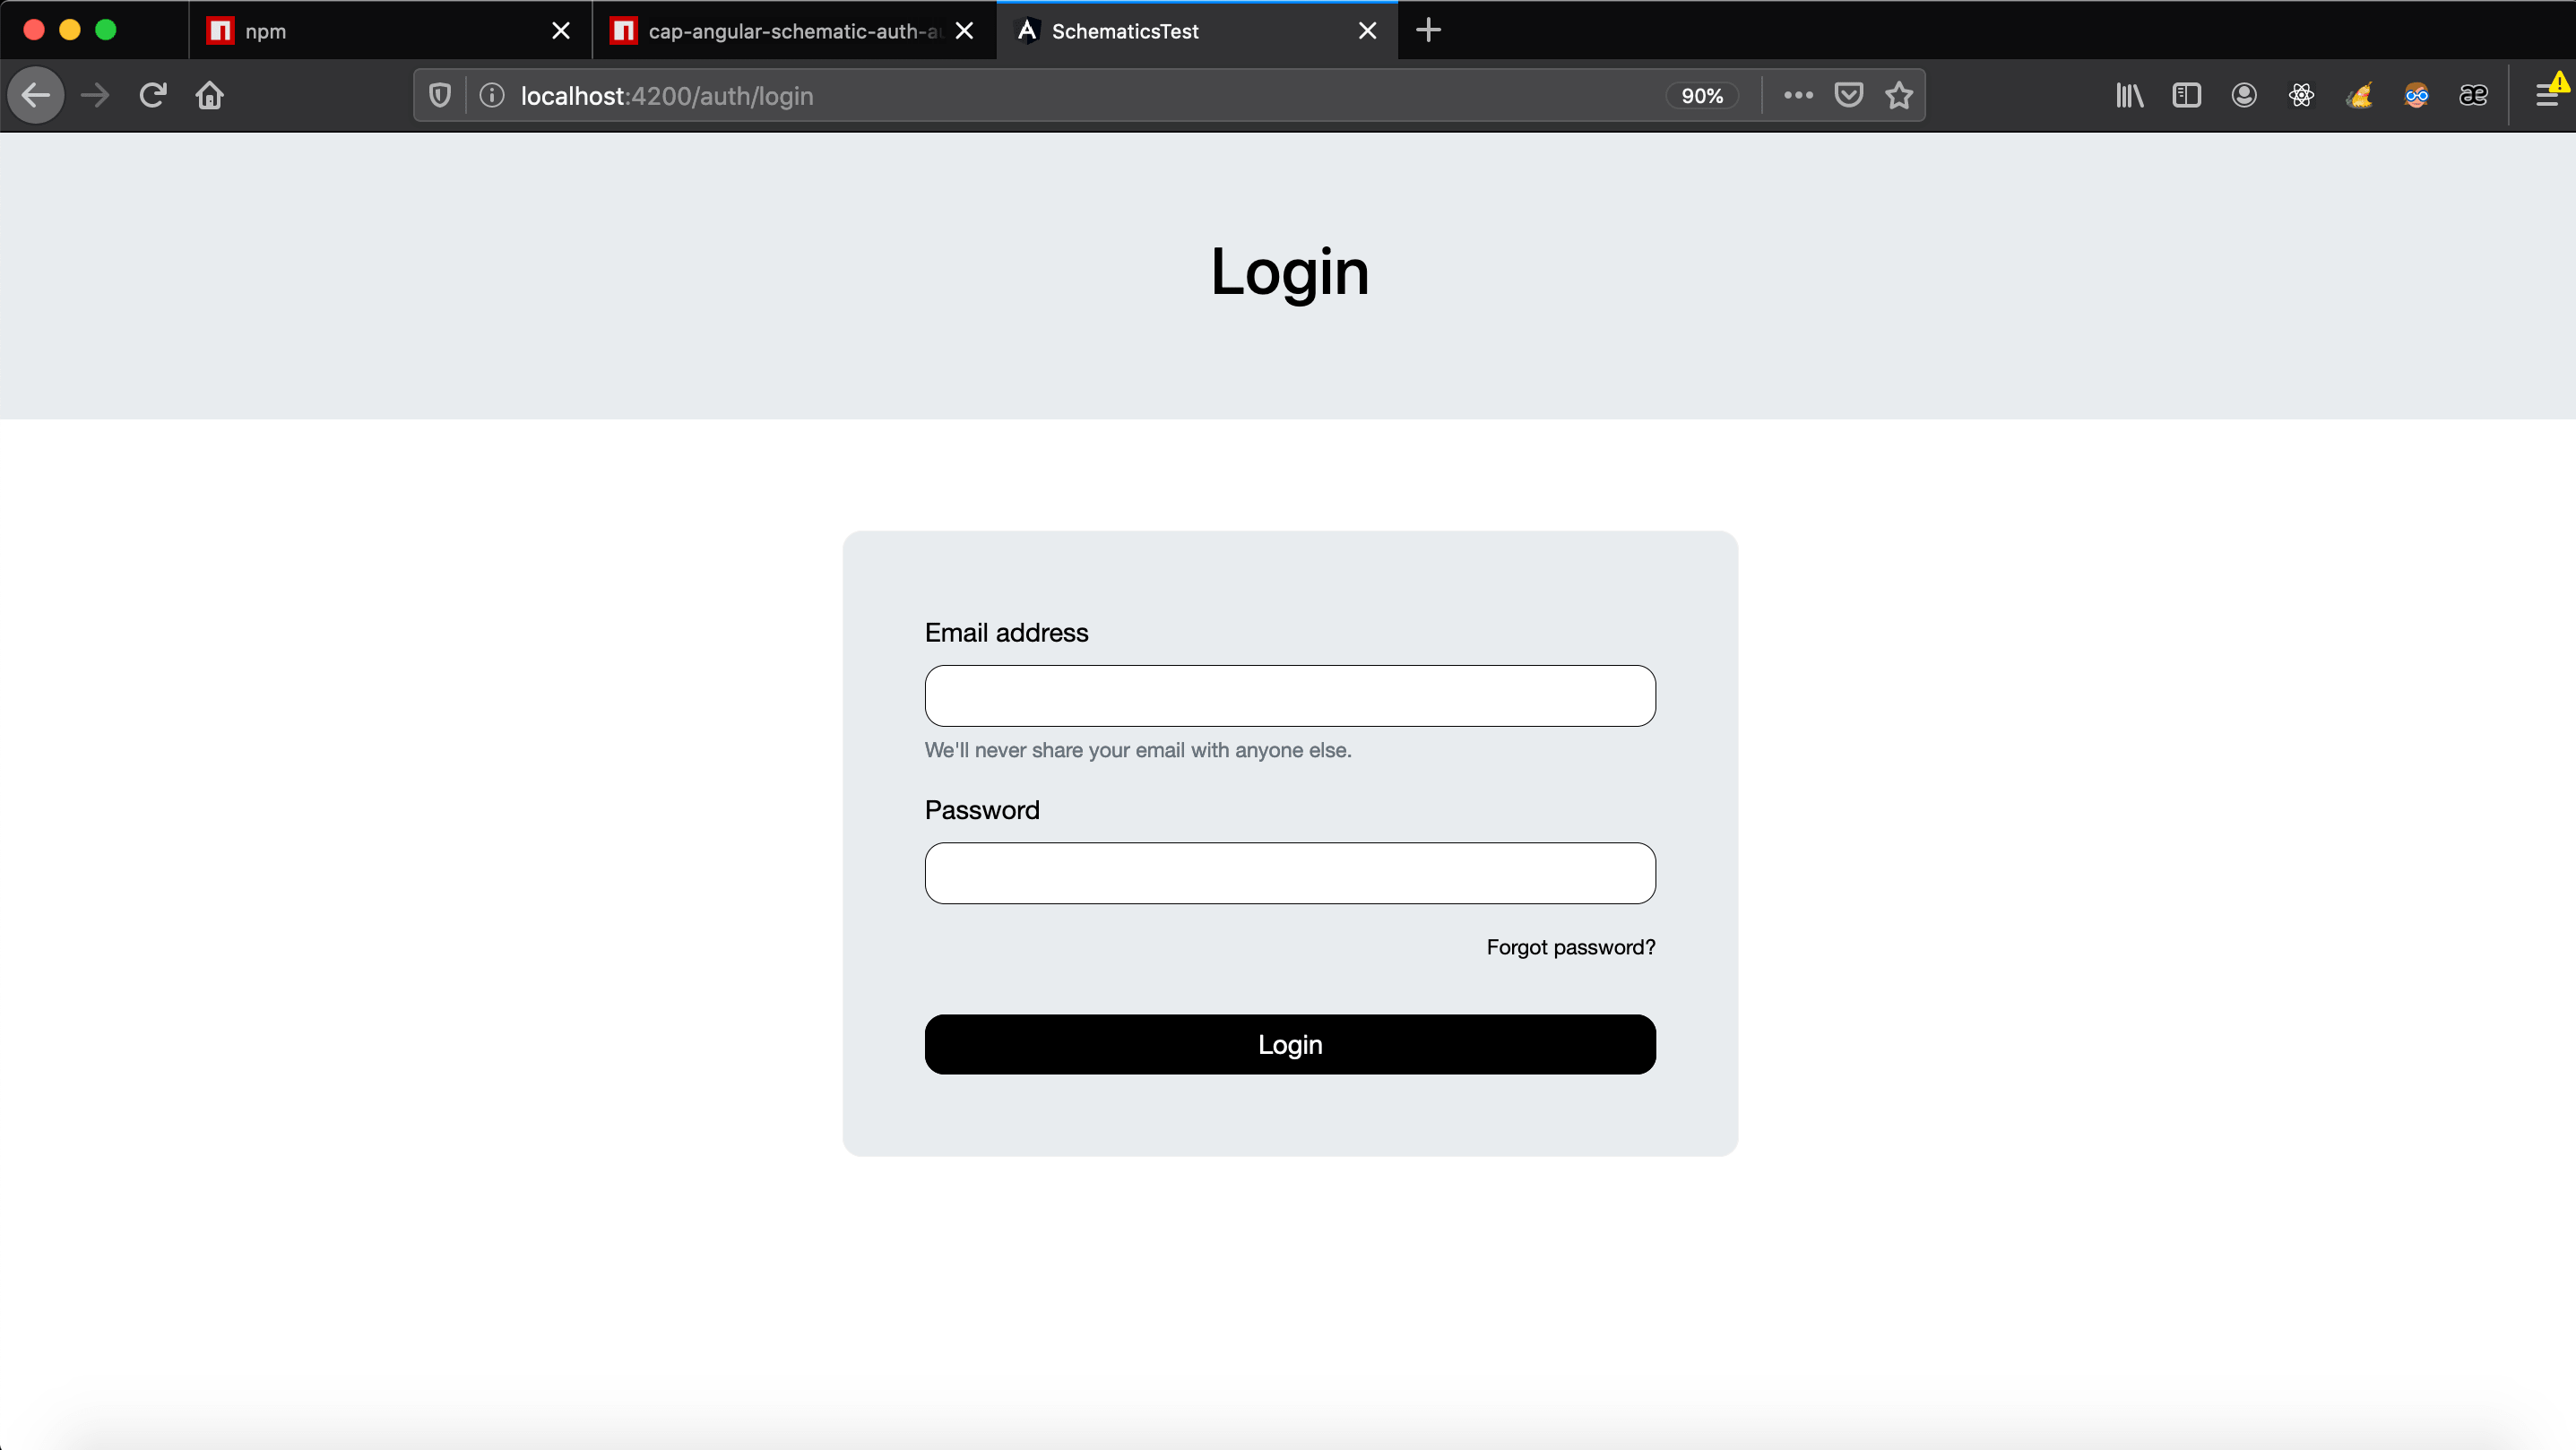2576x1450 pixels.
Task: Close the SchematicsTest tab
Action: tap(1367, 31)
